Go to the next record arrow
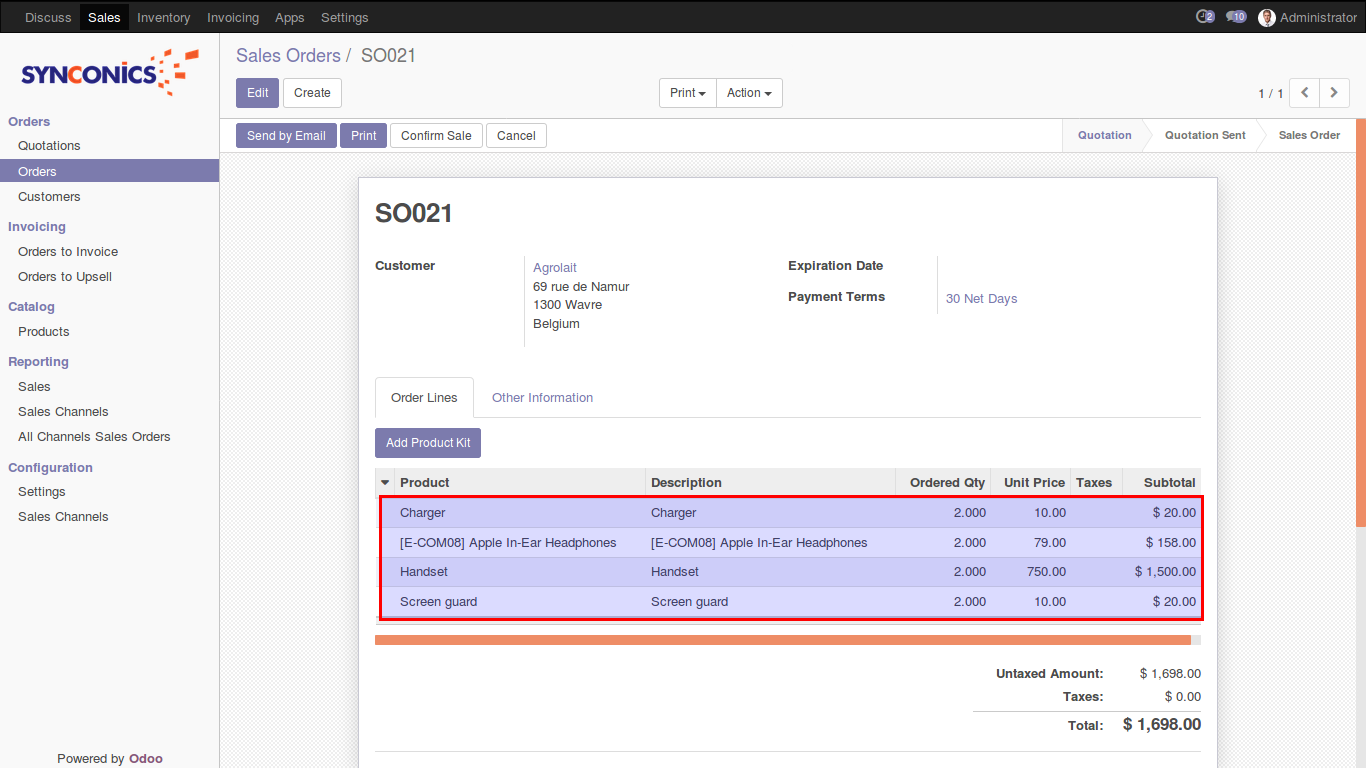Screen dimensions: 1366x768 (1334, 93)
